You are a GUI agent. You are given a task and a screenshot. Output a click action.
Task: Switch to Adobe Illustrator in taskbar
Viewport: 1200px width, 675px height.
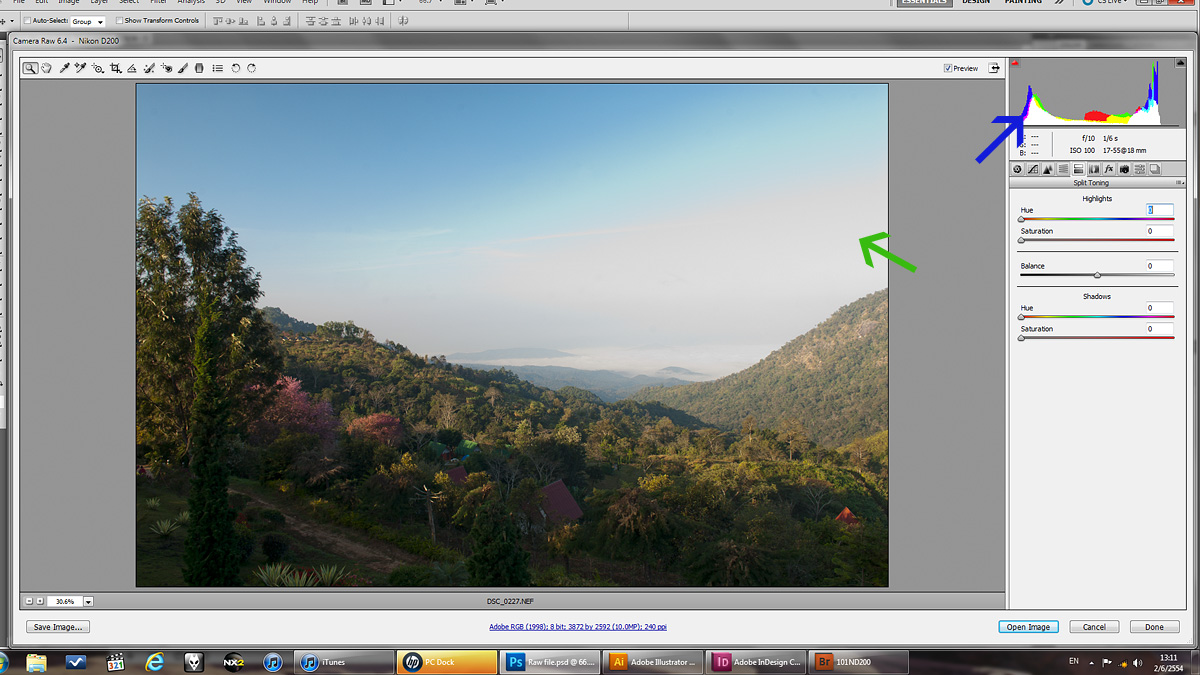(653, 662)
